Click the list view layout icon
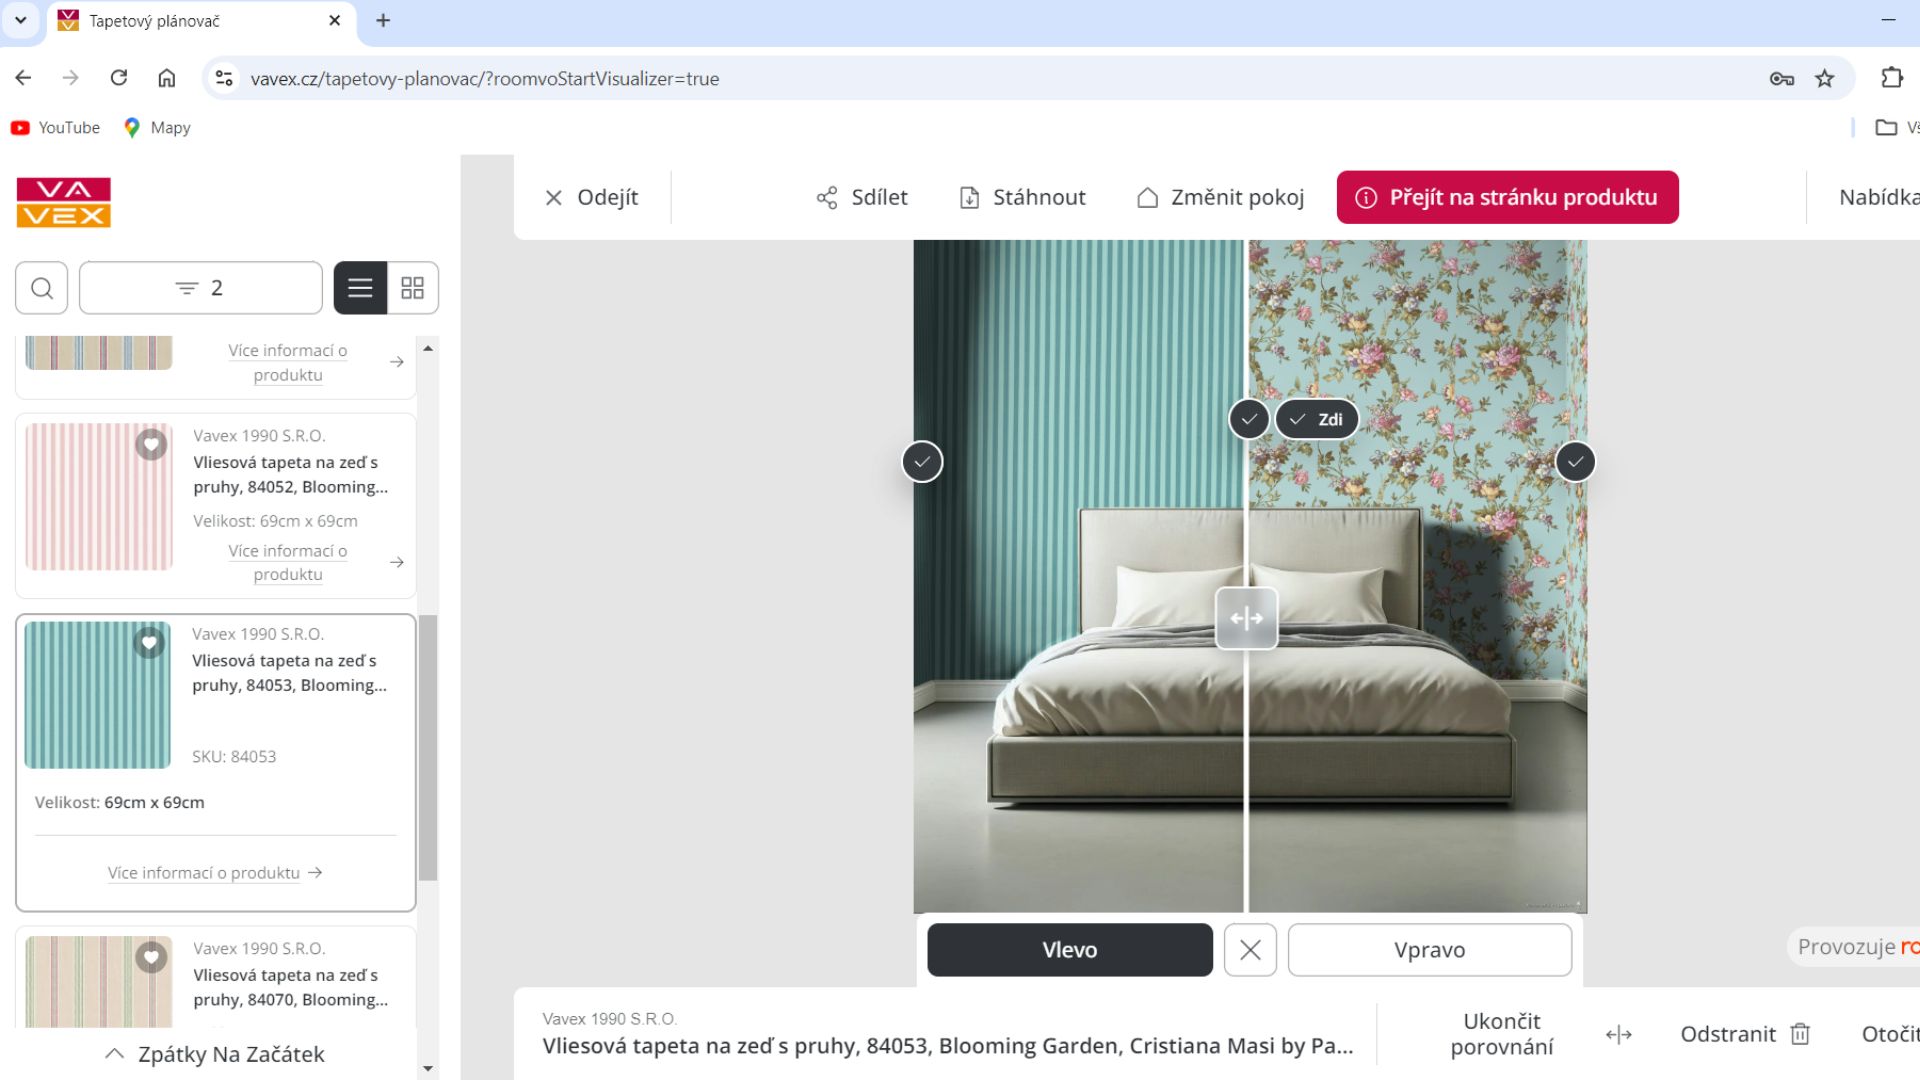This screenshot has width=1920, height=1080. [360, 287]
